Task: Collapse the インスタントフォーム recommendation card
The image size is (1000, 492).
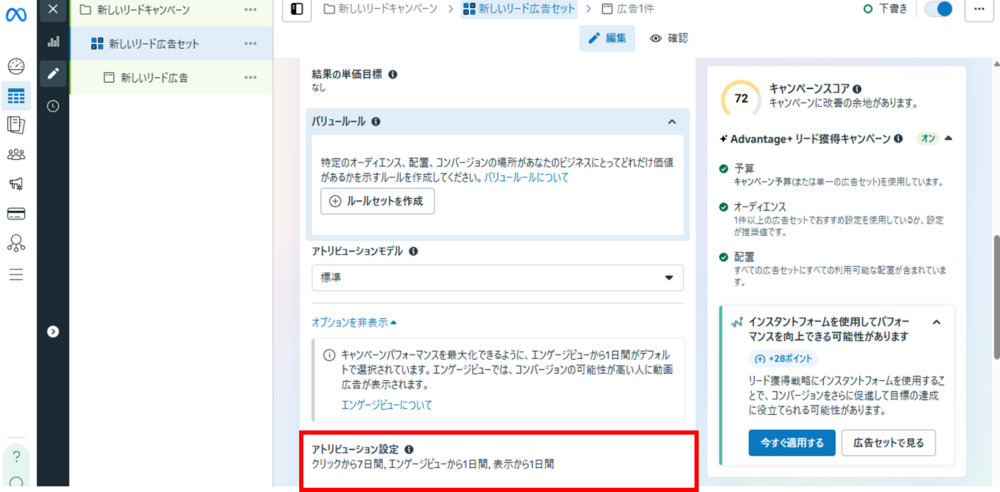Action: click(936, 323)
